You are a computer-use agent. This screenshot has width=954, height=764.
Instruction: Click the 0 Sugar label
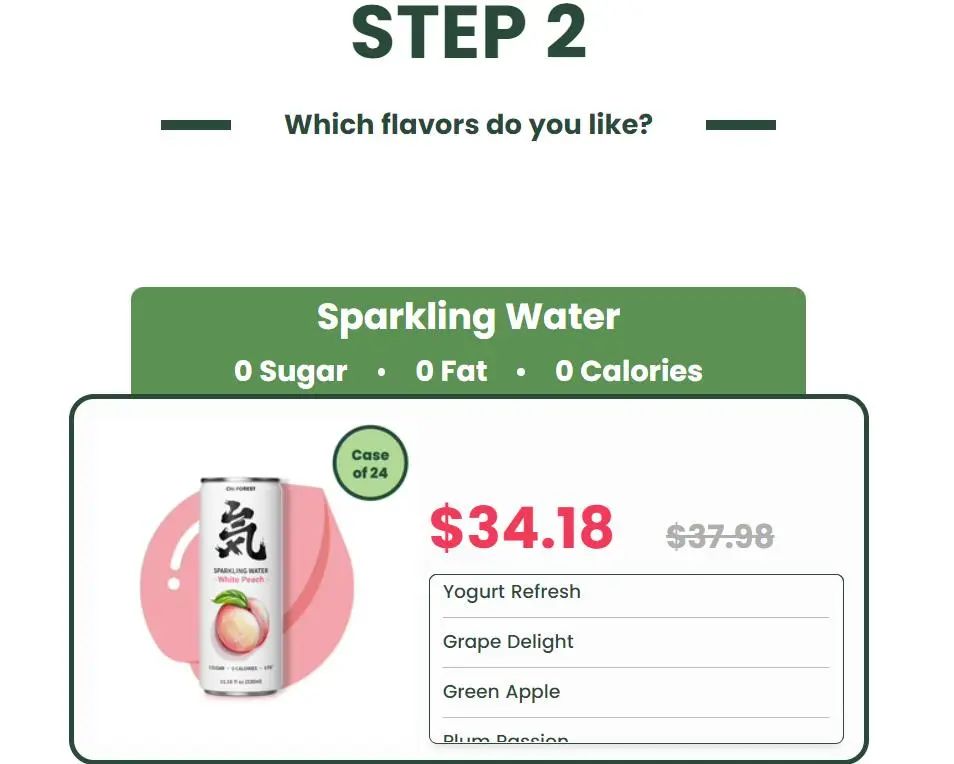290,371
